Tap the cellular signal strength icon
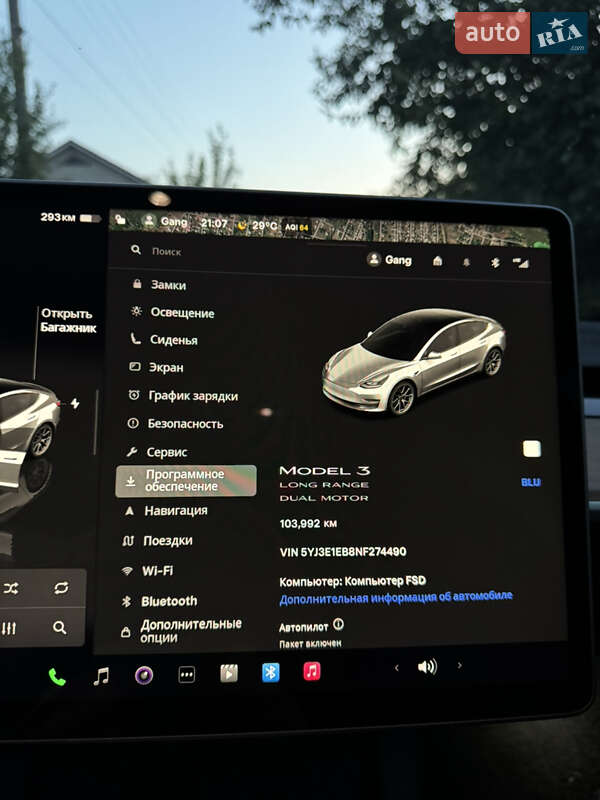Screen dimensions: 600x800 521,263
